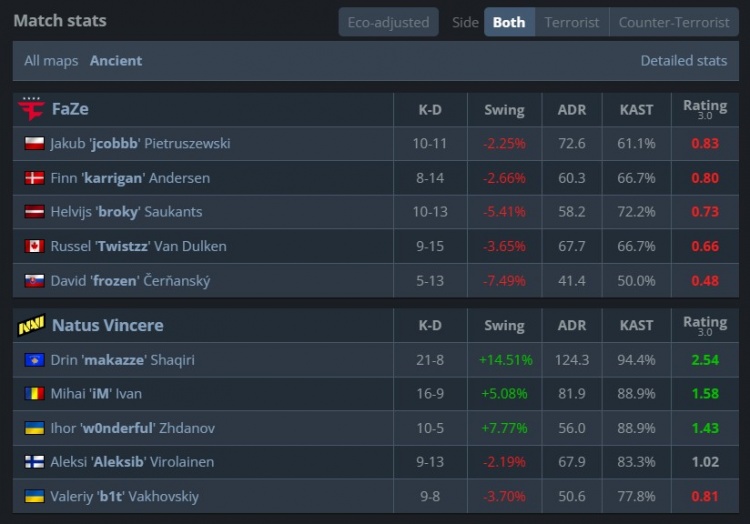Click the Natus Vincere team logo icon
The width and height of the screenshot is (750, 524).
(31, 325)
